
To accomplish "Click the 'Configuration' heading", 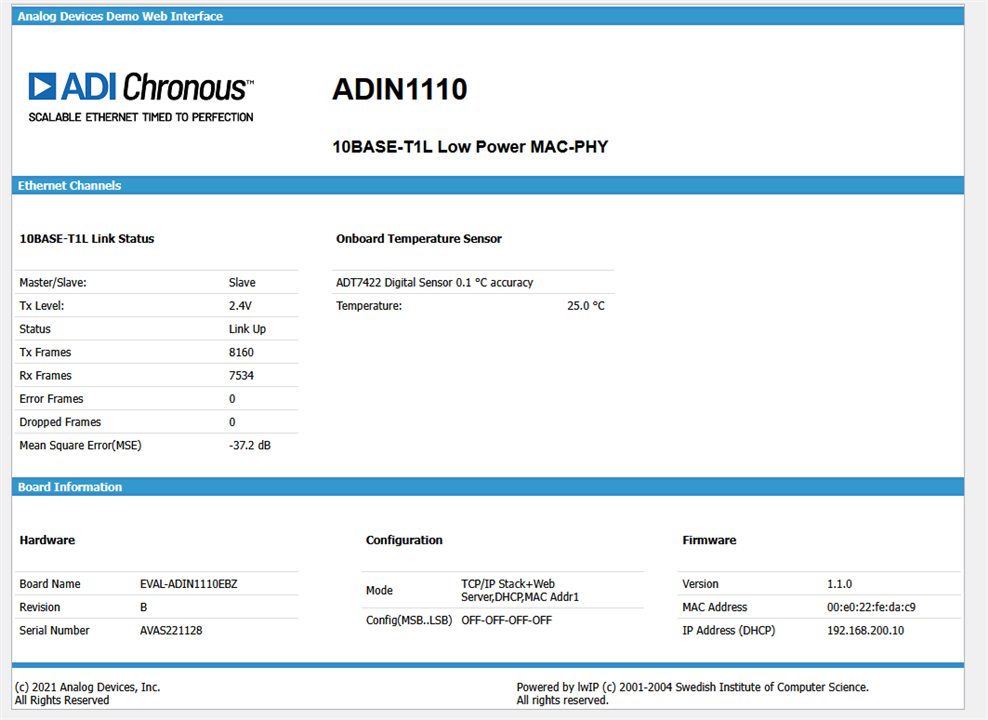I will 404,540.
